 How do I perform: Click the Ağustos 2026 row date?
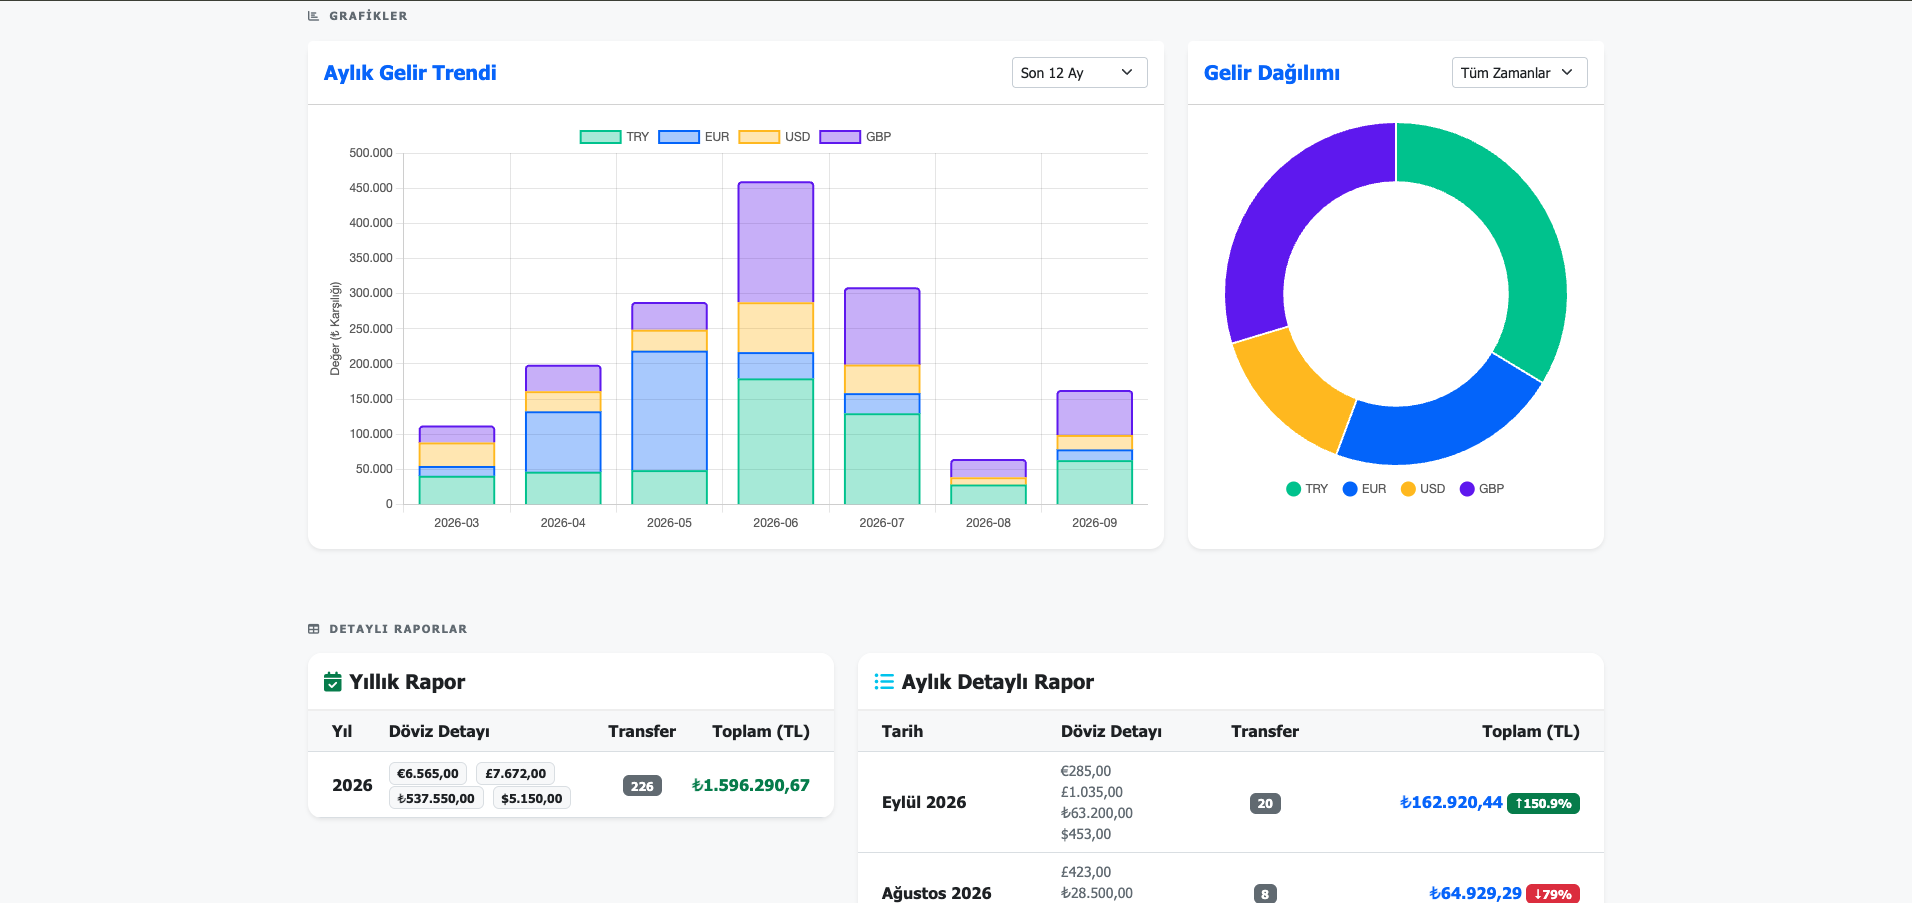coord(937,893)
